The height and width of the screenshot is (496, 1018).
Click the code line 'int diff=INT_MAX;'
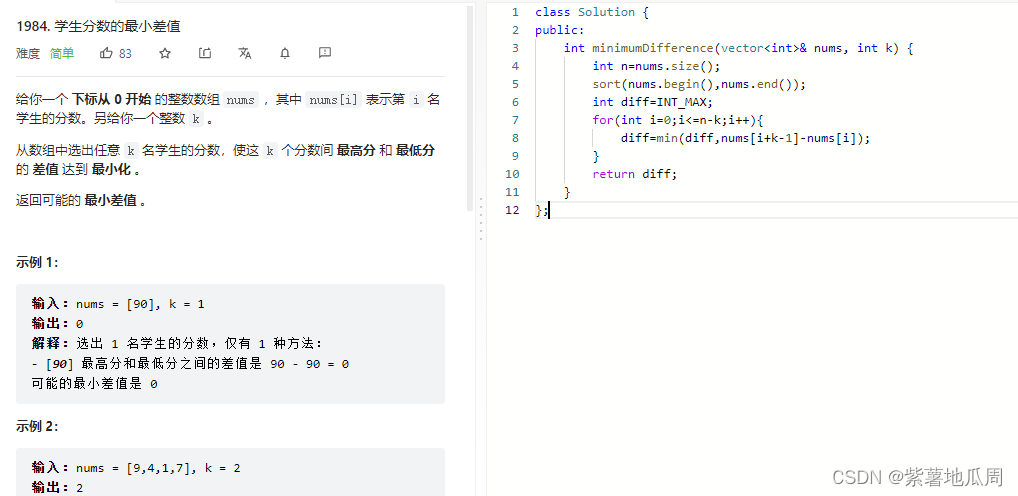pos(652,102)
